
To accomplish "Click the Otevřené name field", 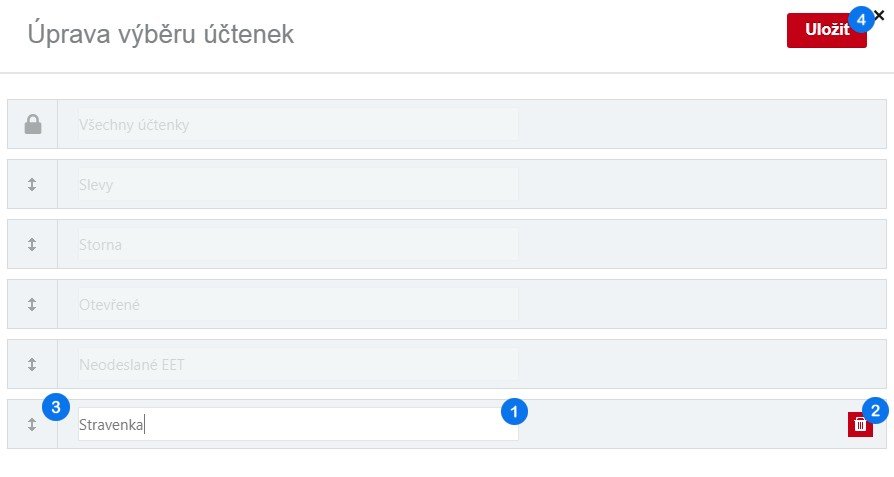I will (298, 304).
